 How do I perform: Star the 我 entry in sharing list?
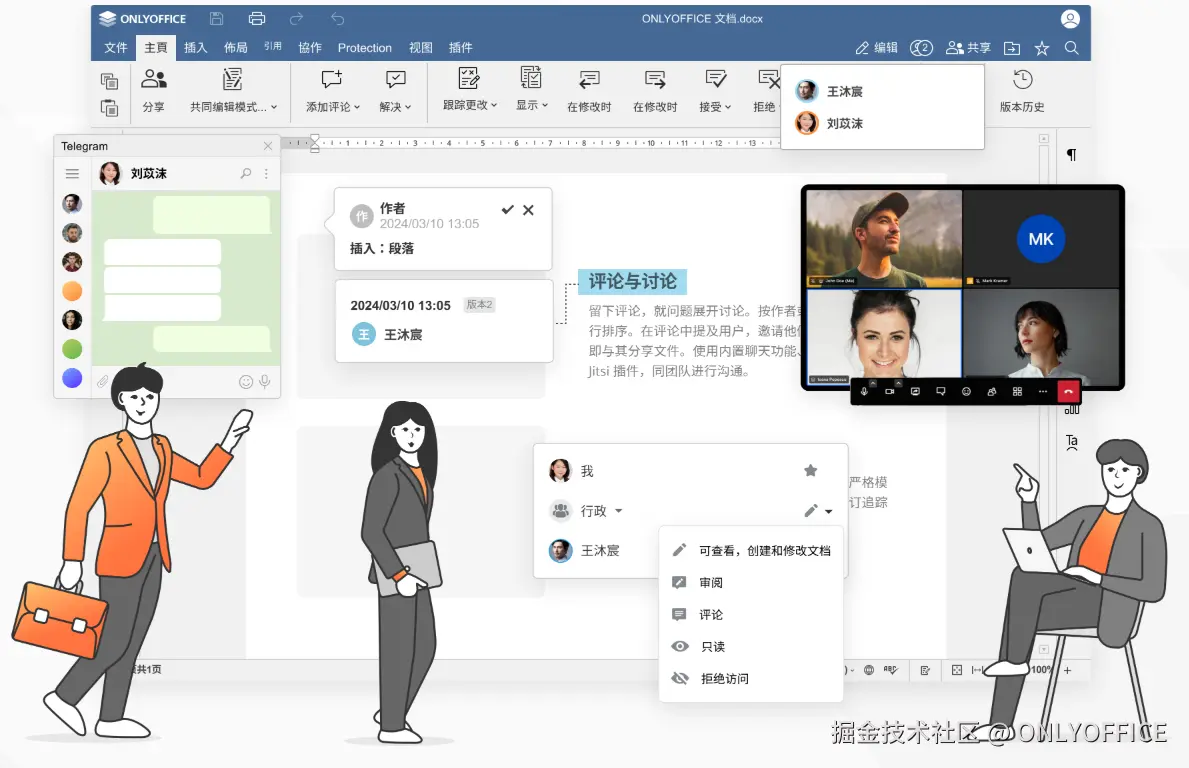tap(811, 471)
